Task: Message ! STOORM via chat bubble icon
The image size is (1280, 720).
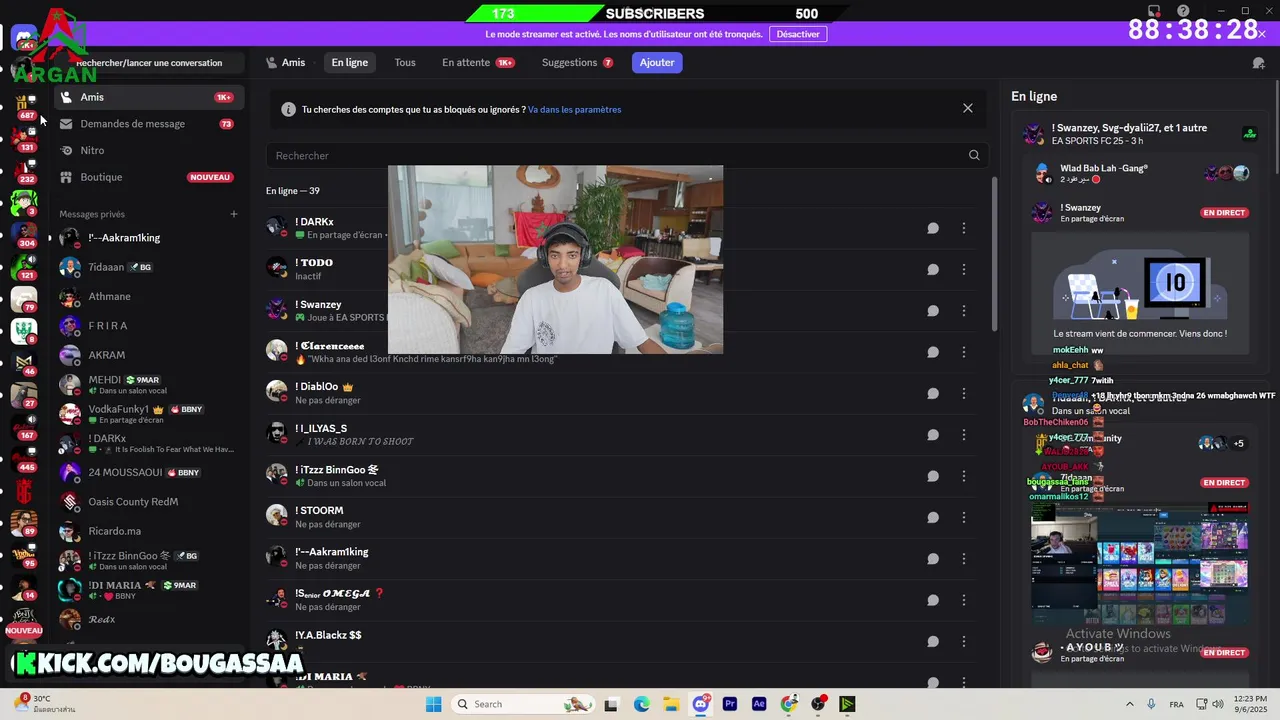Action: 932,517
